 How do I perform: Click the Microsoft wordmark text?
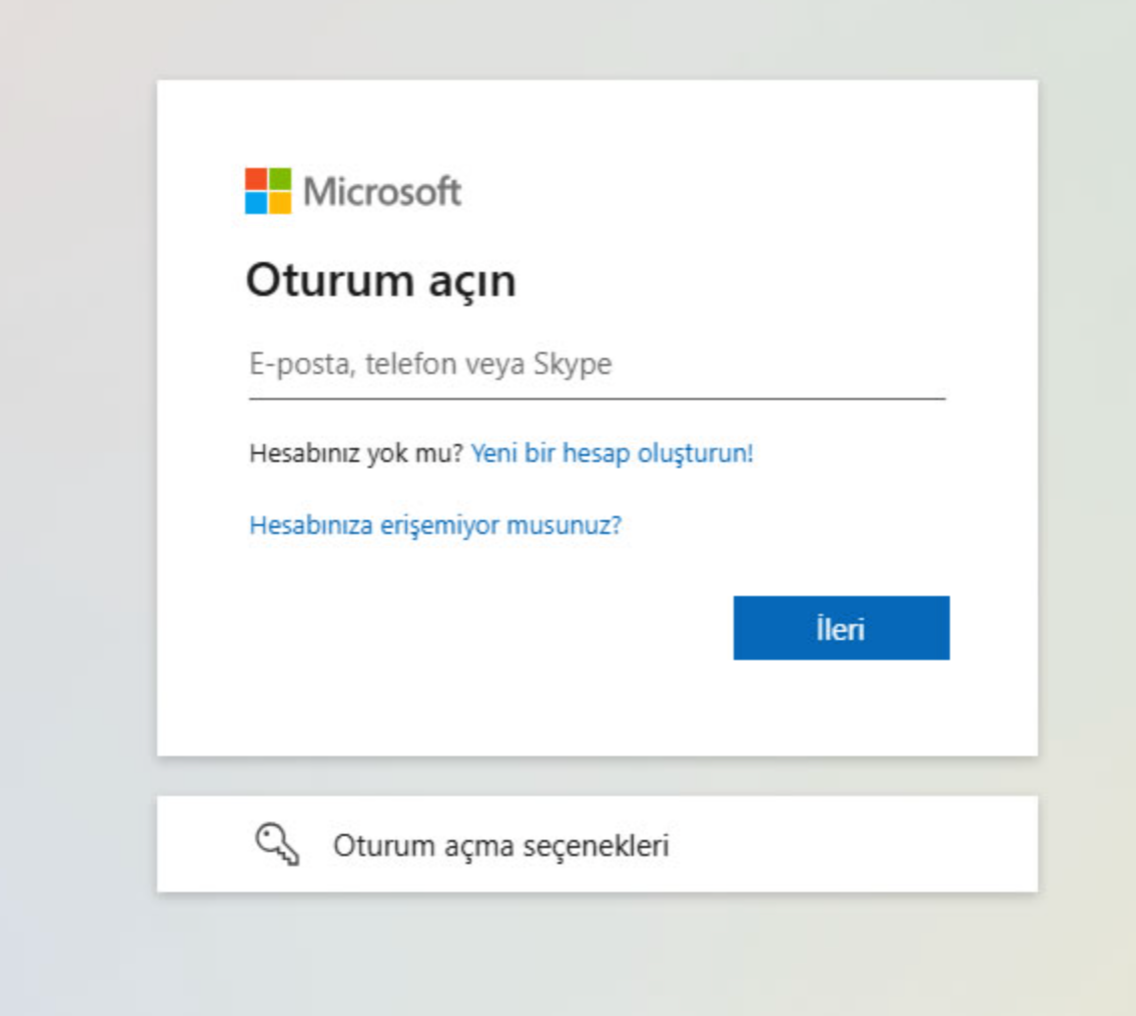coord(382,190)
